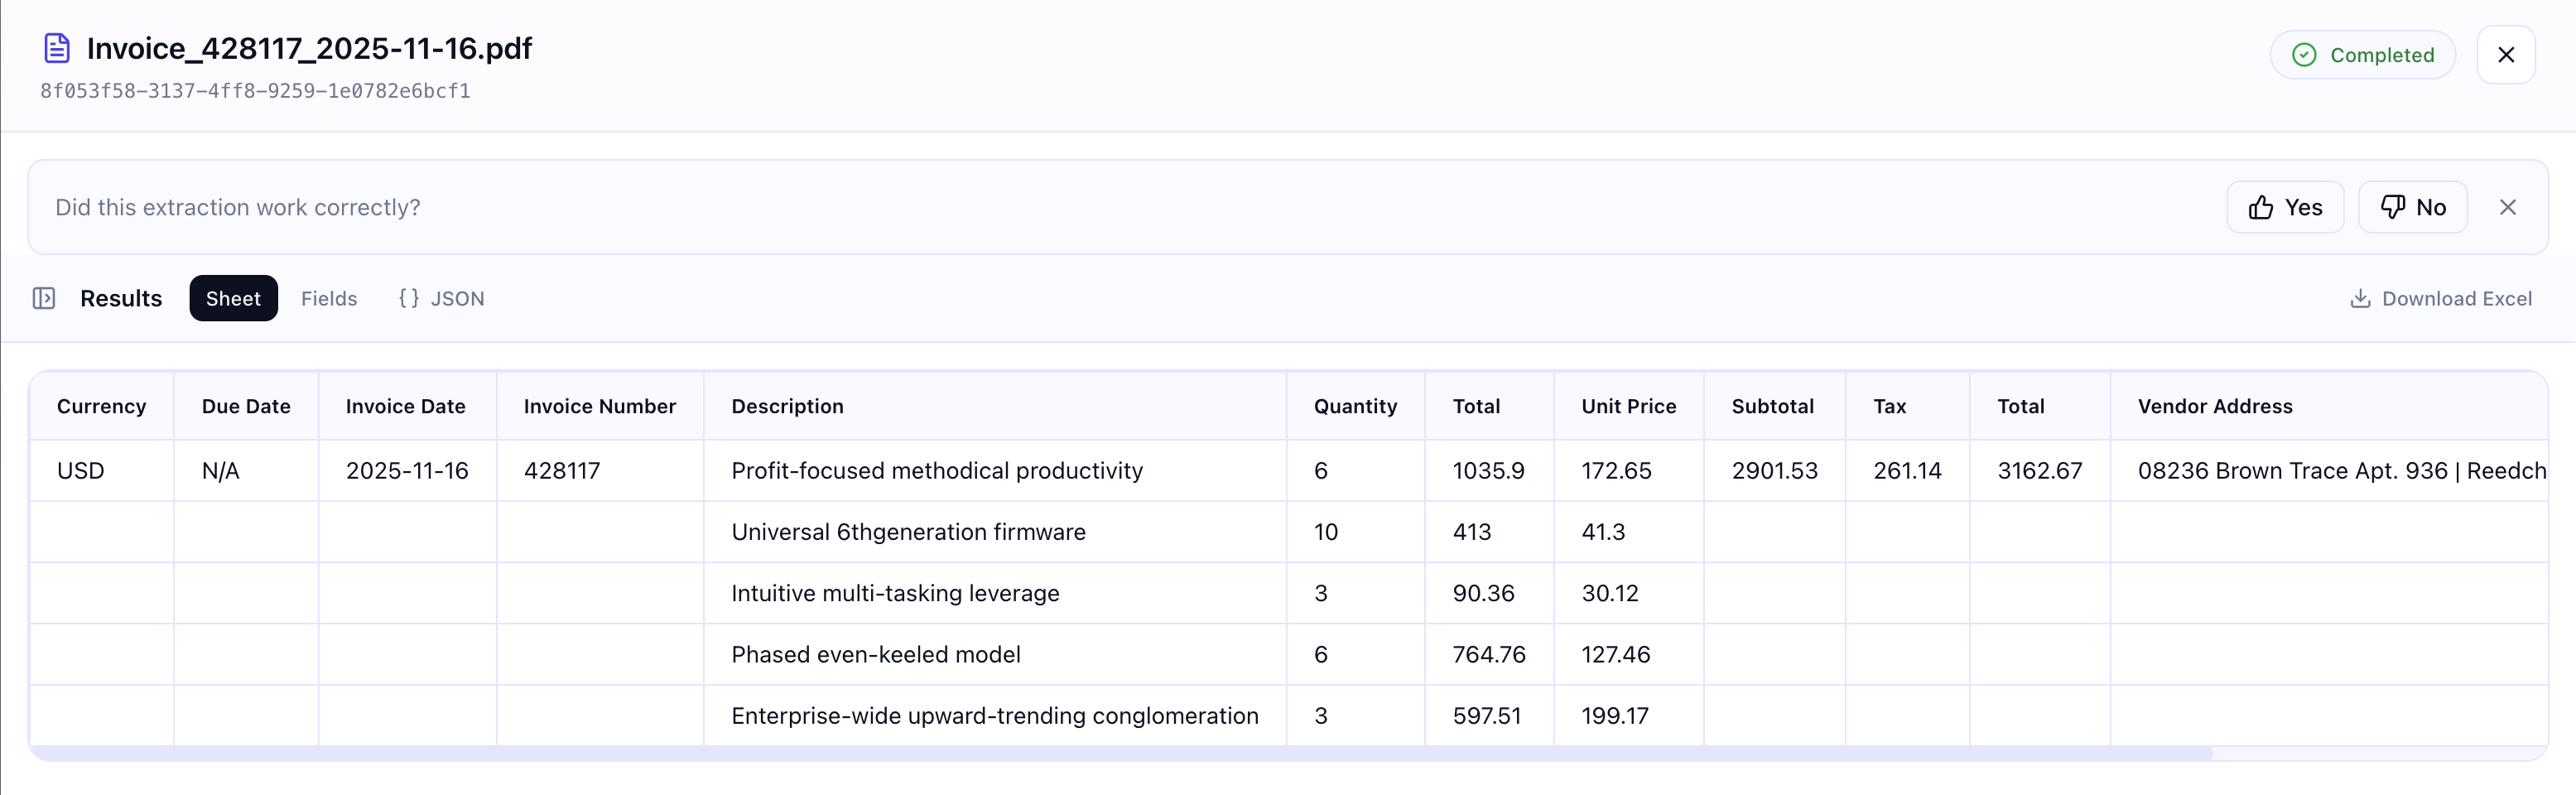This screenshot has height=795, width=2576.
Task: Dismiss the extraction feedback prompt
Action: pos(2507,207)
